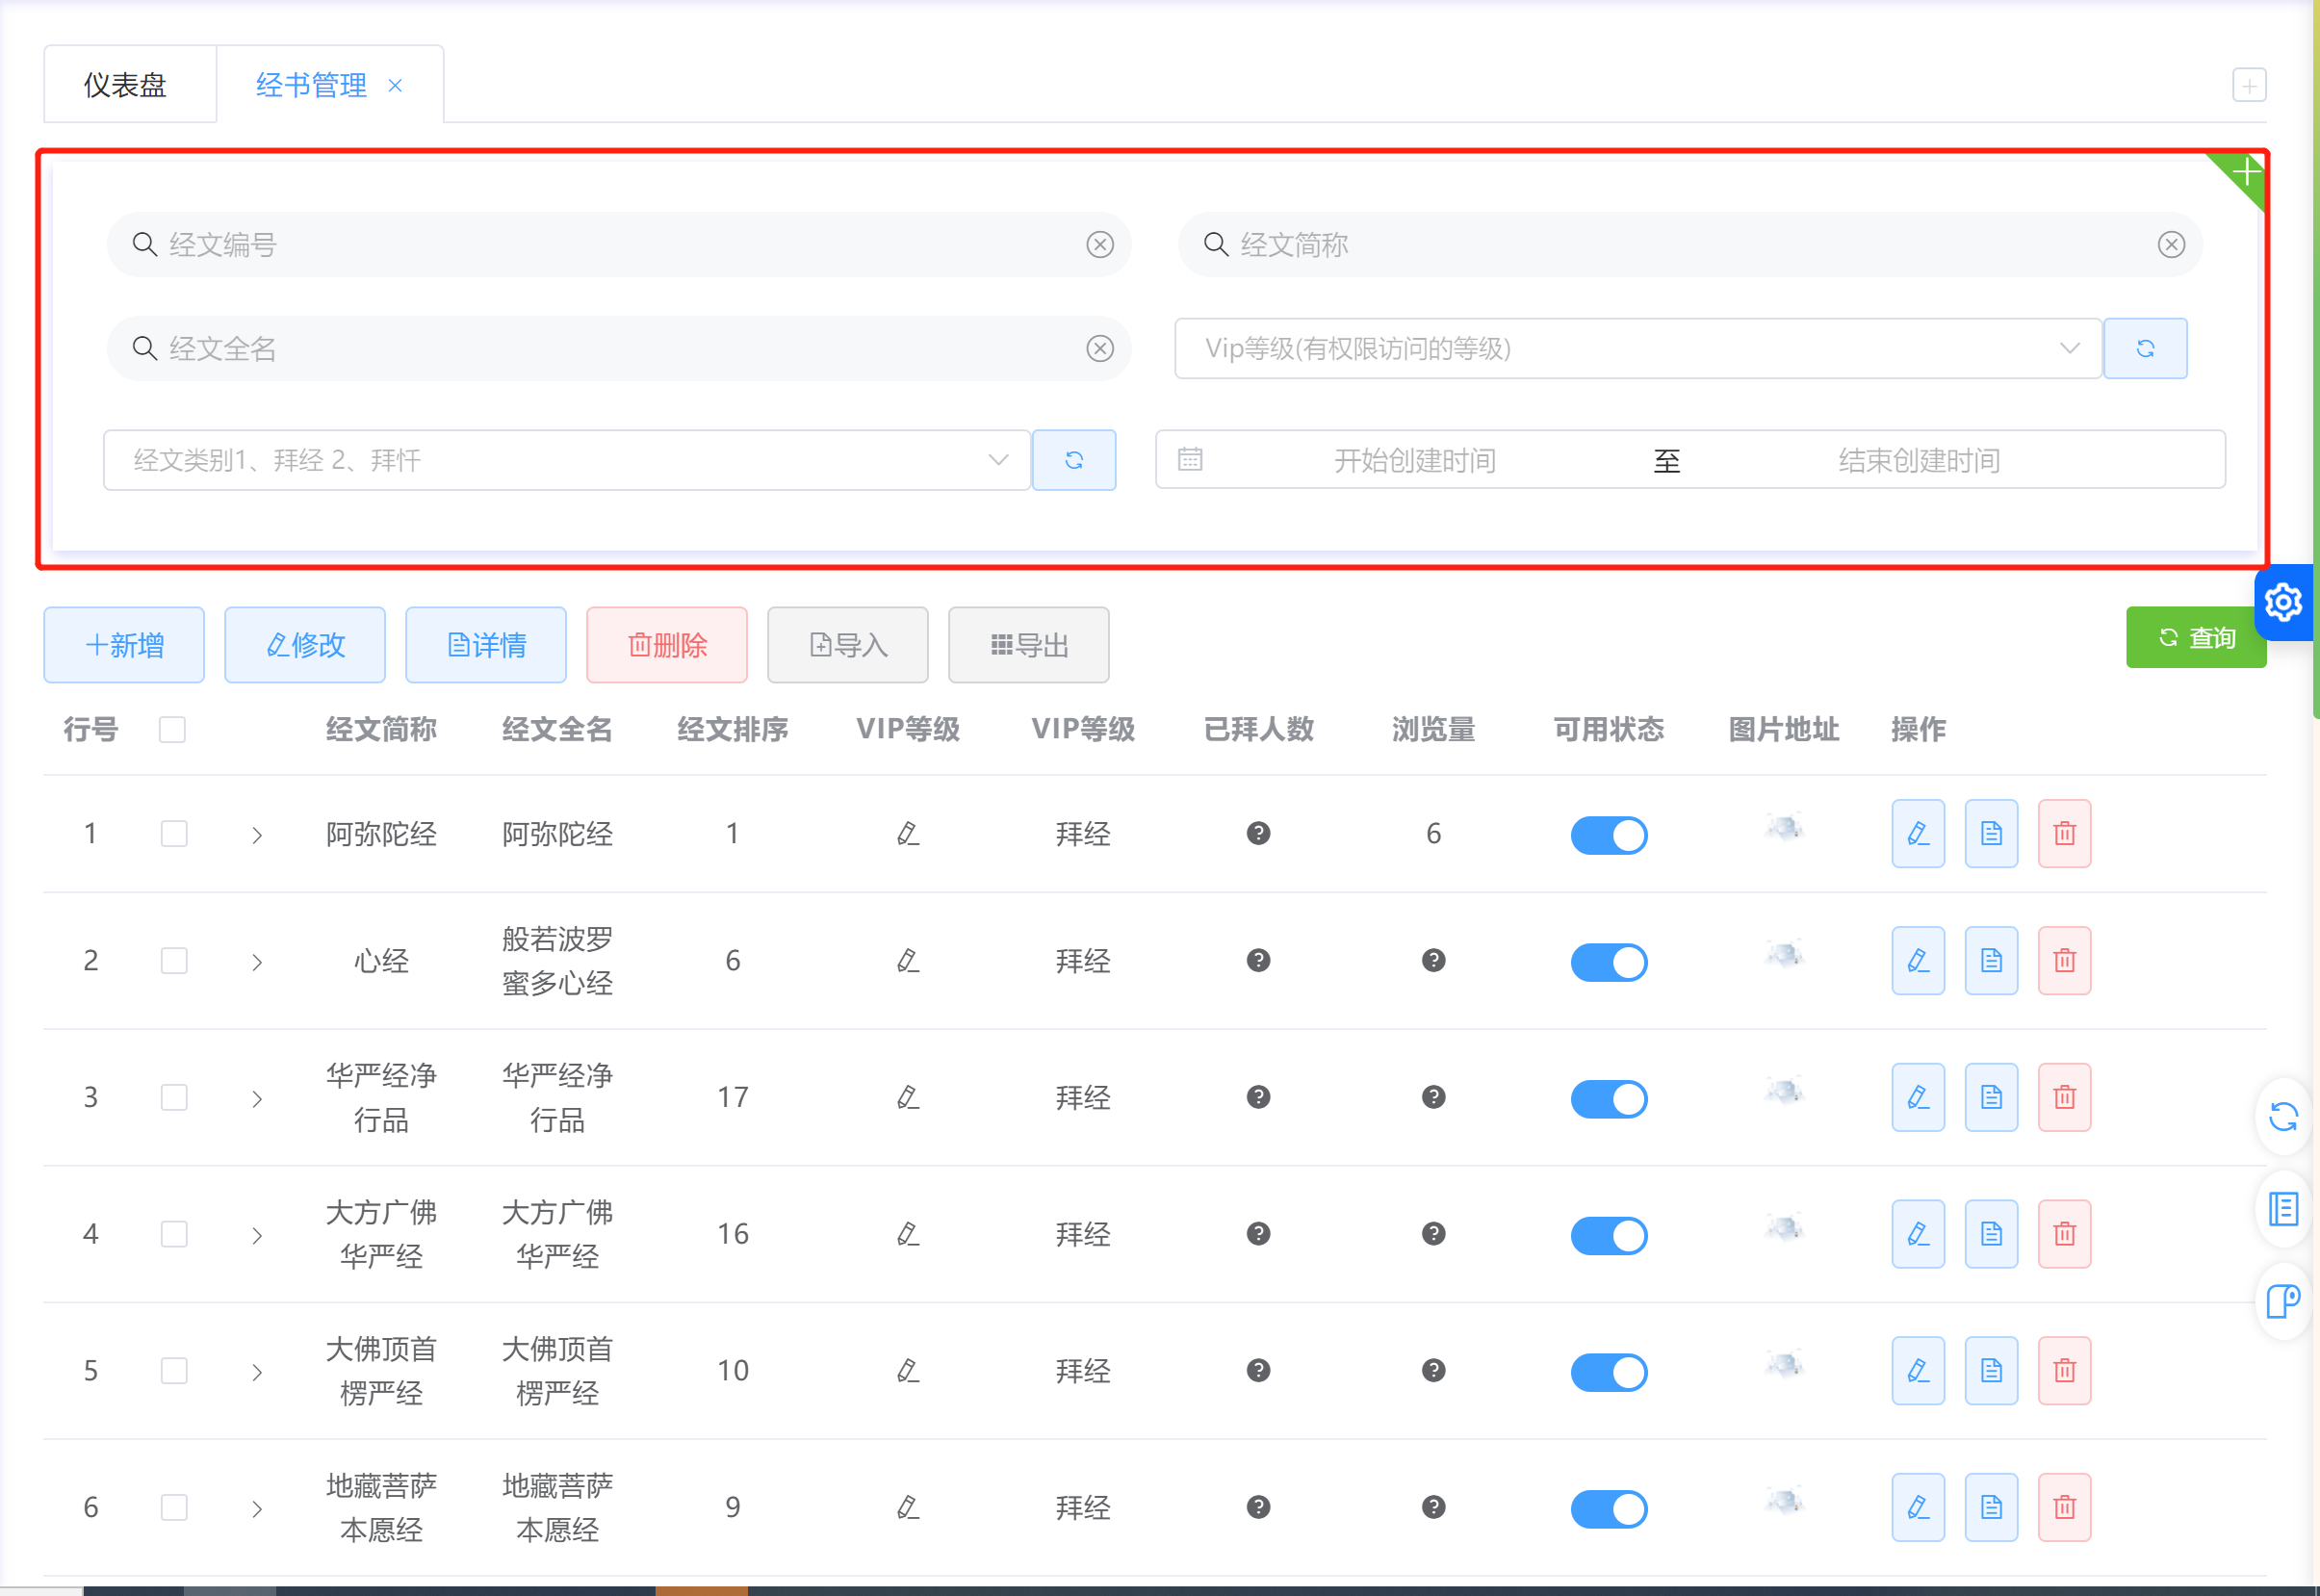Refresh the 经文类别 dropdown options
Screen dimensions: 2320x1596
tap(1073, 460)
